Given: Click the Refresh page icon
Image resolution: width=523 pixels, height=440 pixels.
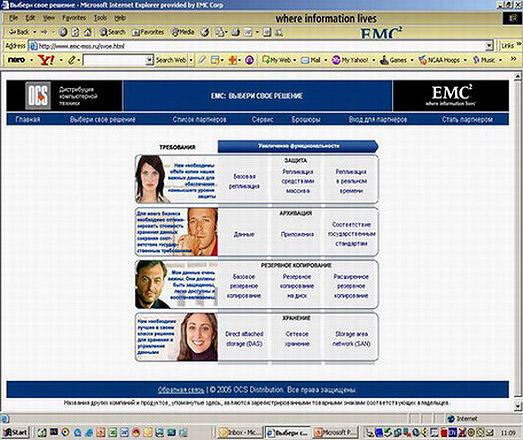Looking at the screenshot, I should click(x=75, y=32).
